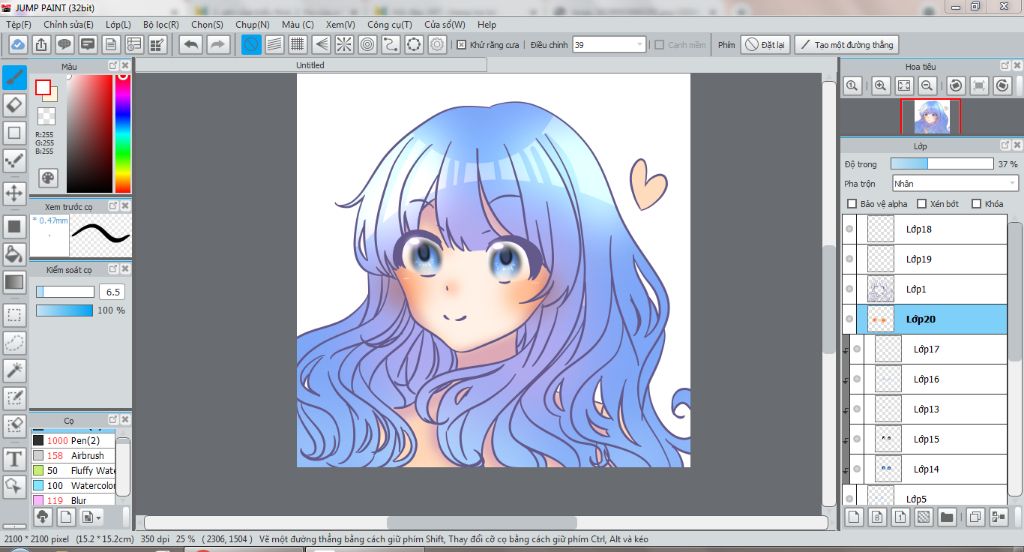Viewport: 1024px width, 552px height.
Task: Select the Airbrush brush
Action: (73, 455)
